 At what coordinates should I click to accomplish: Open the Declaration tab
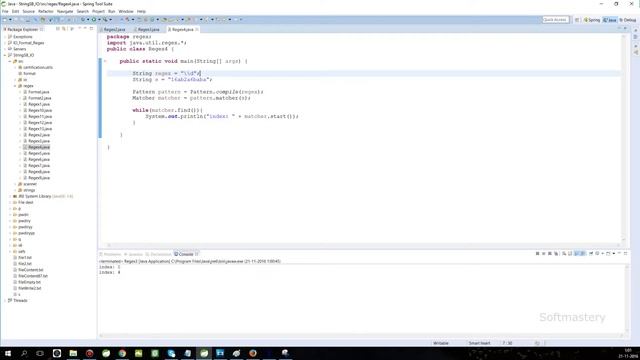pyautogui.click(x=158, y=254)
